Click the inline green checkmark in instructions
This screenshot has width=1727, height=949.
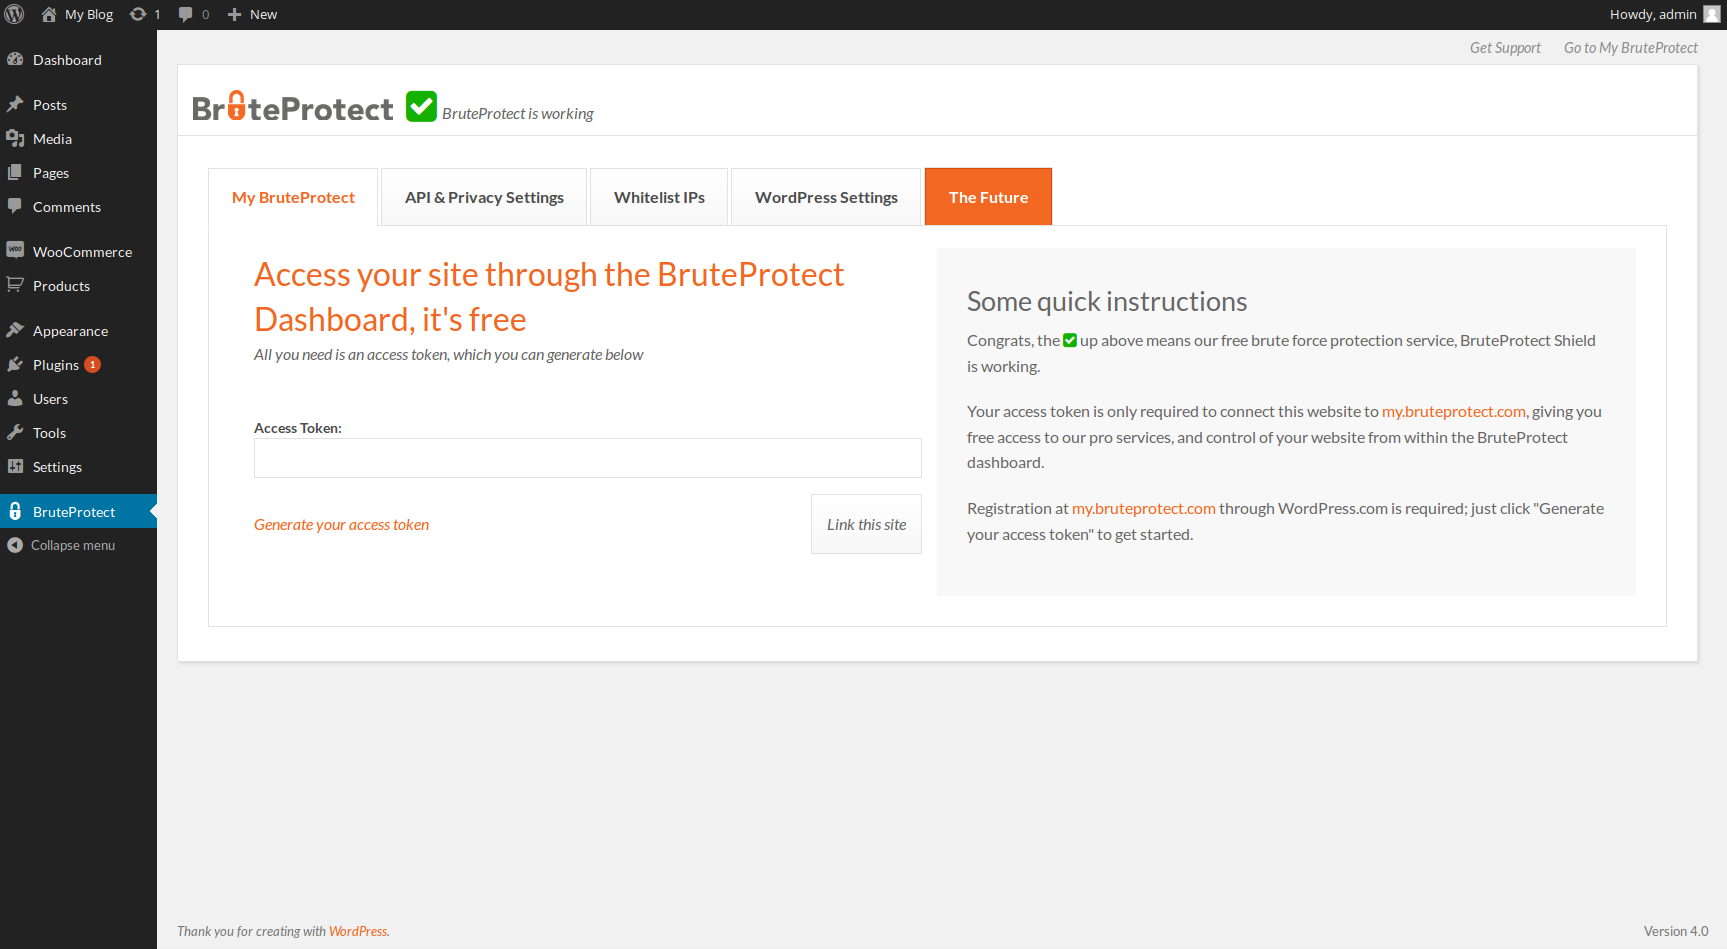click(x=1070, y=340)
